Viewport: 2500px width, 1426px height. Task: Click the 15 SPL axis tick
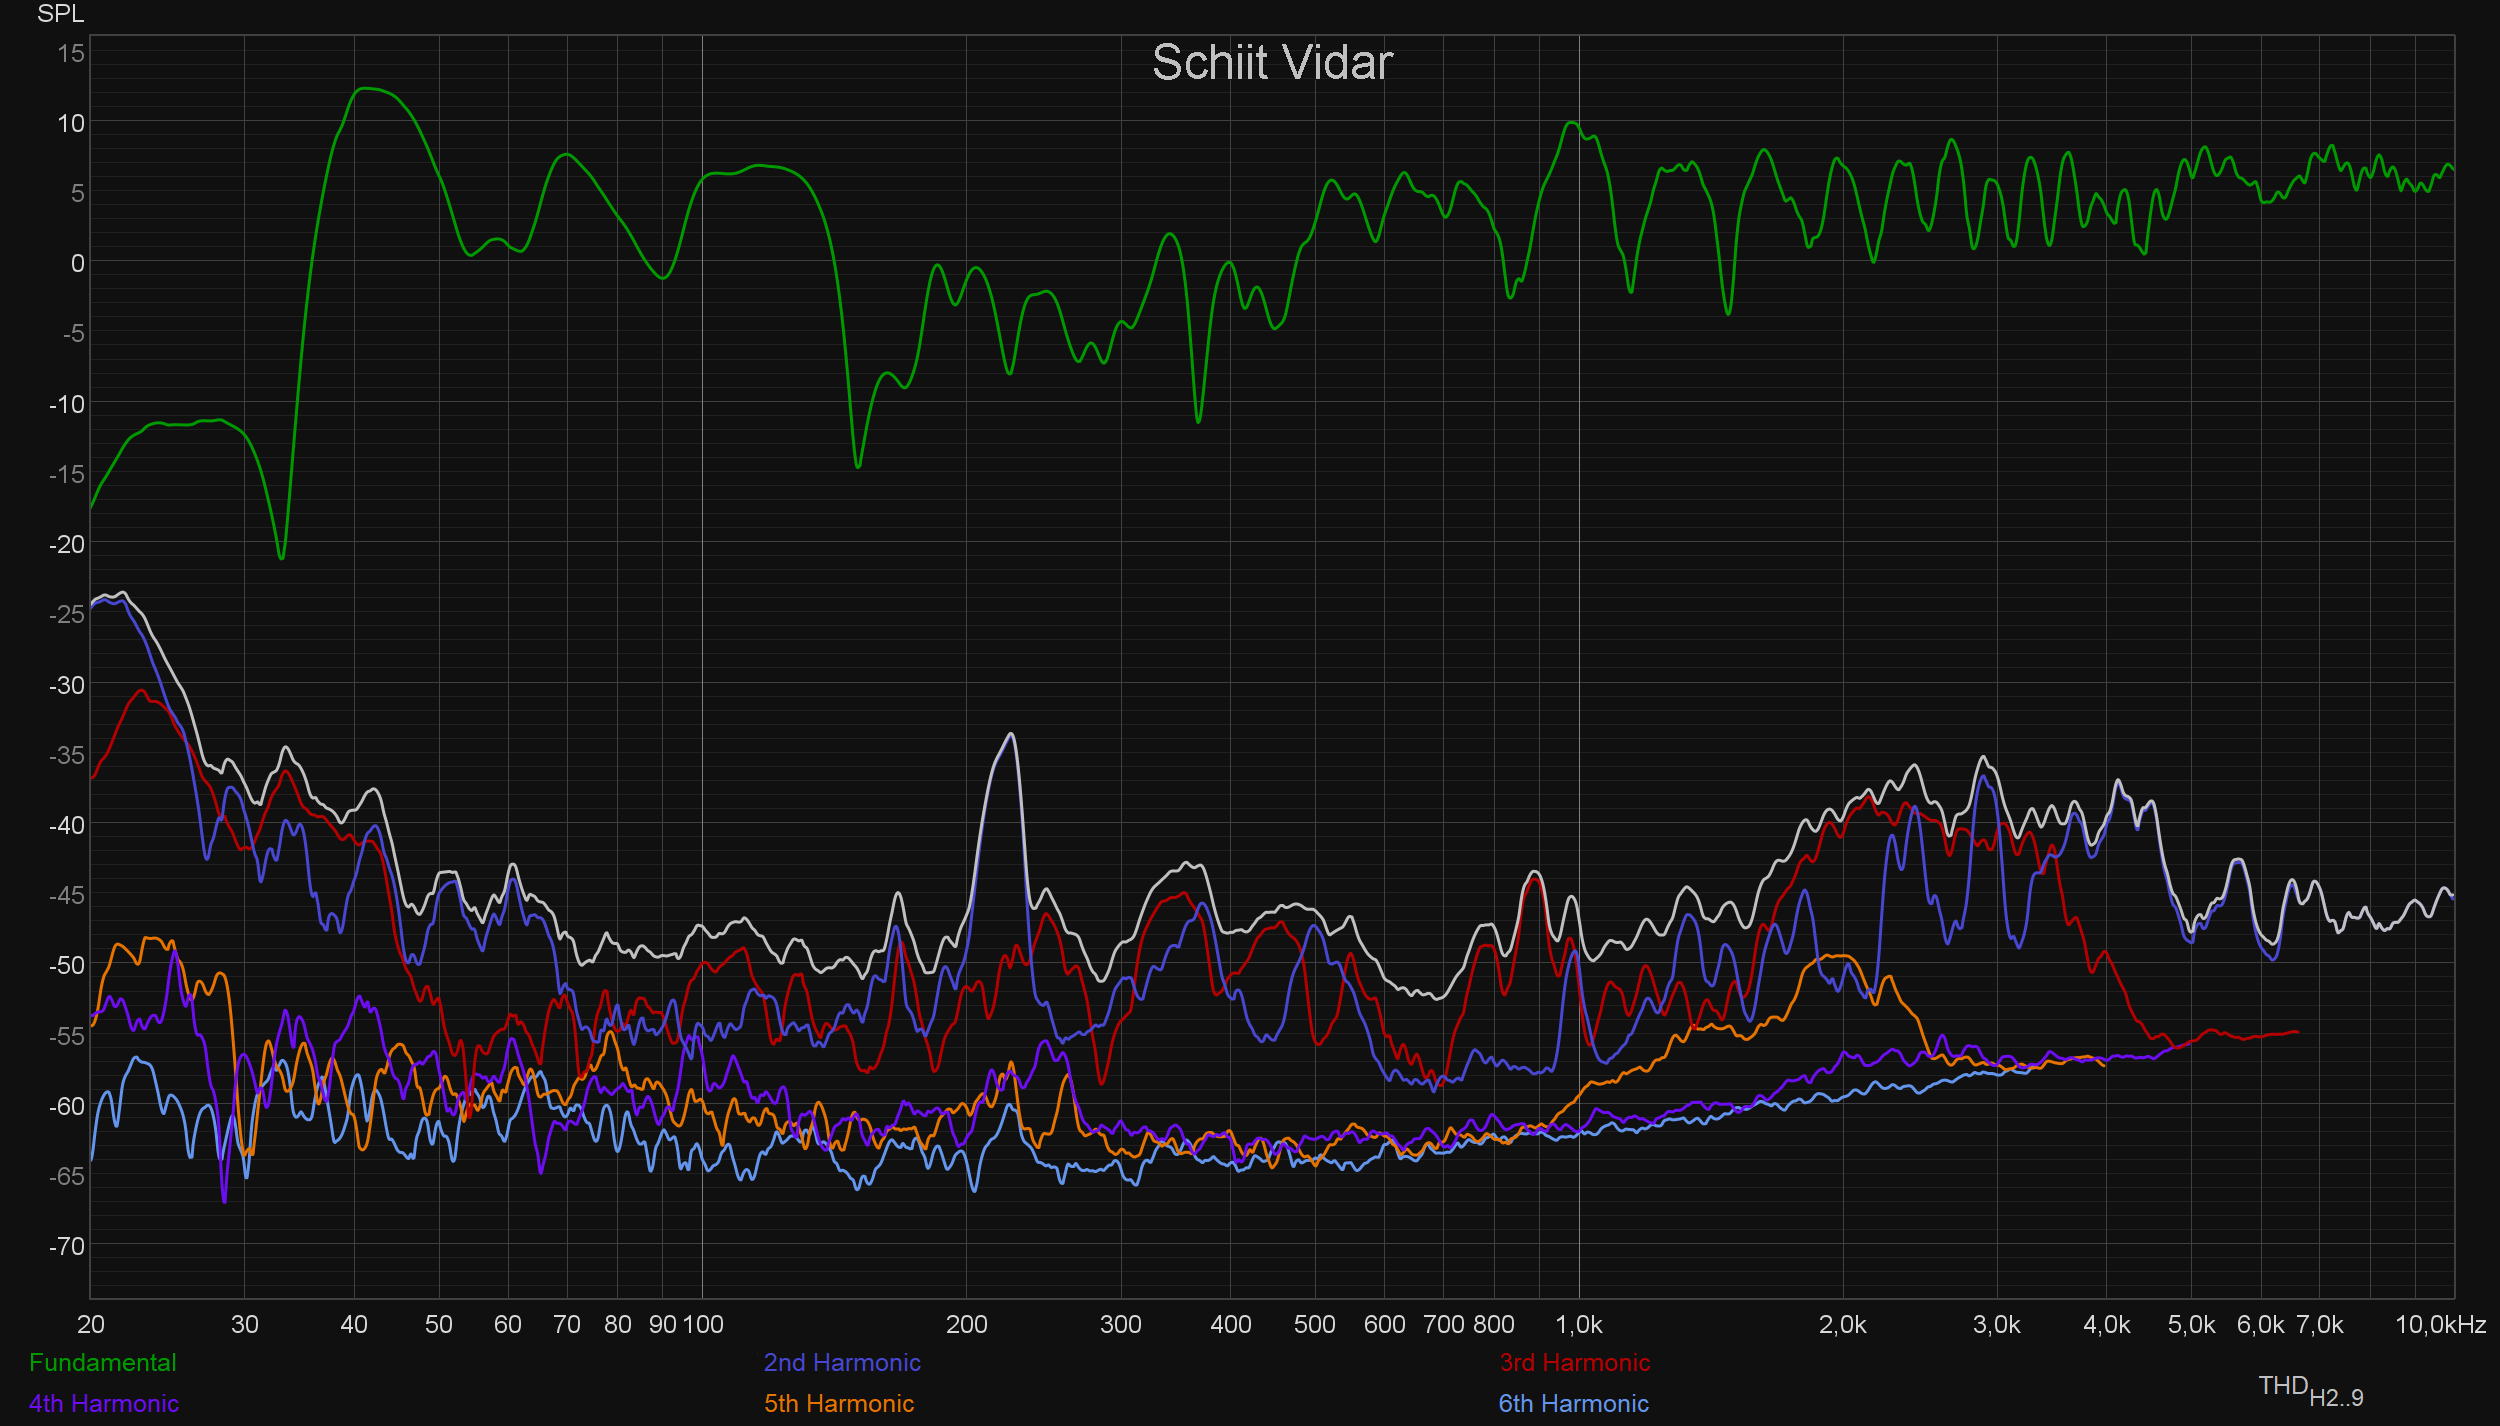[71, 53]
